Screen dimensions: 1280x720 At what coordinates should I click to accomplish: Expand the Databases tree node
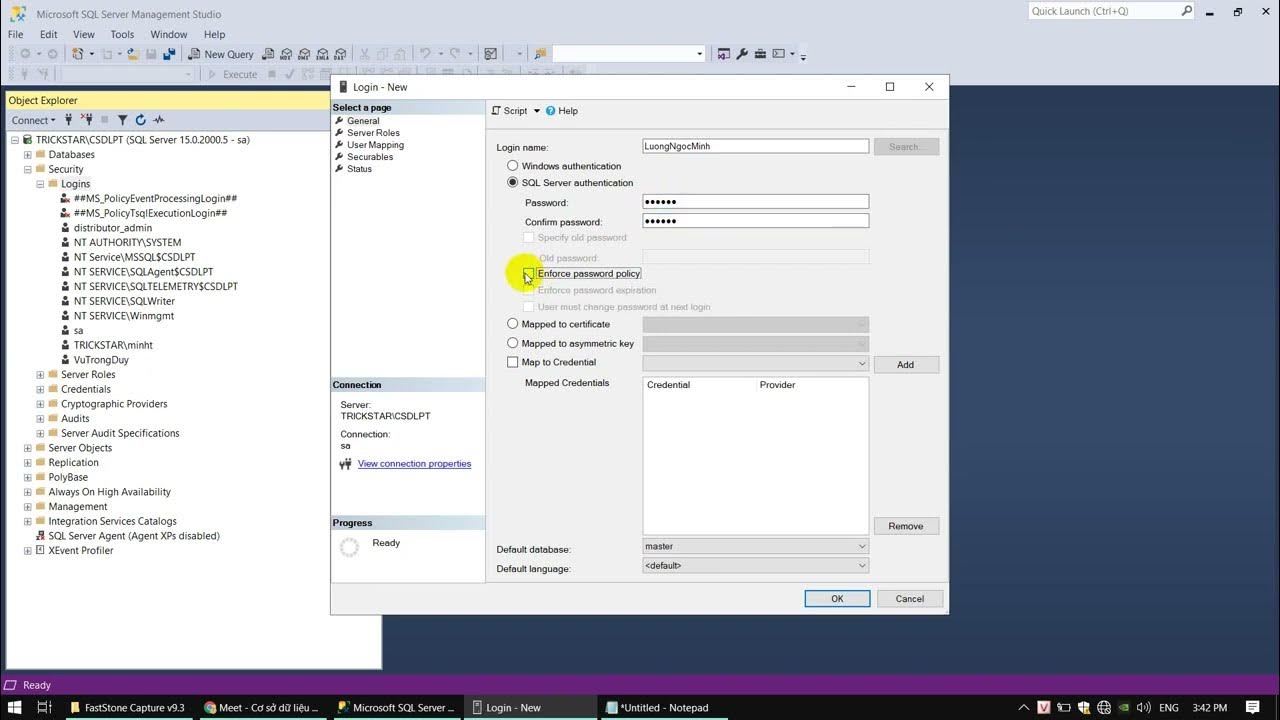[28, 155]
